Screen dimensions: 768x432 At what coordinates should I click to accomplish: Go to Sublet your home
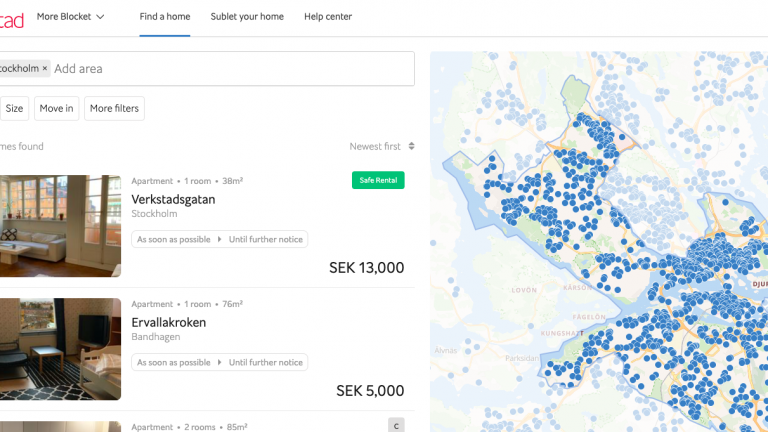point(247,17)
